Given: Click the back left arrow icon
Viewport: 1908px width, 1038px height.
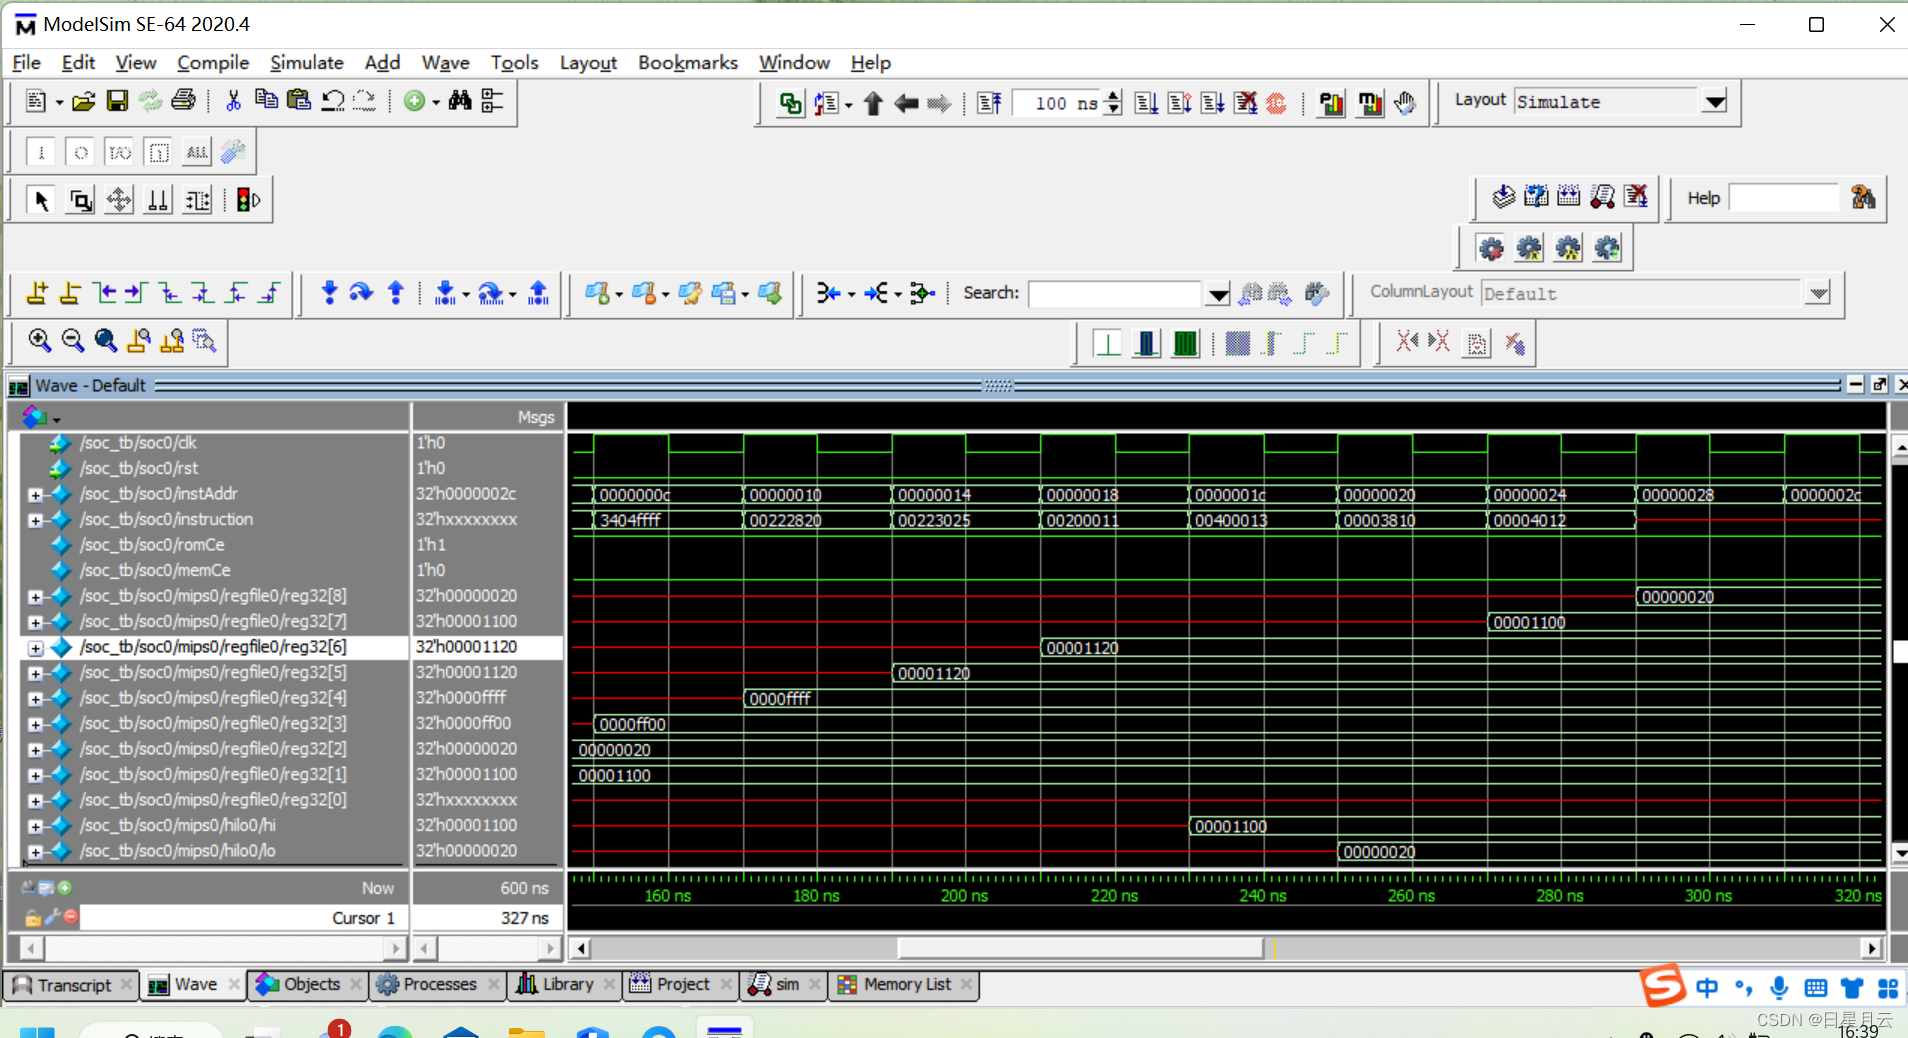Looking at the screenshot, I should pos(906,103).
